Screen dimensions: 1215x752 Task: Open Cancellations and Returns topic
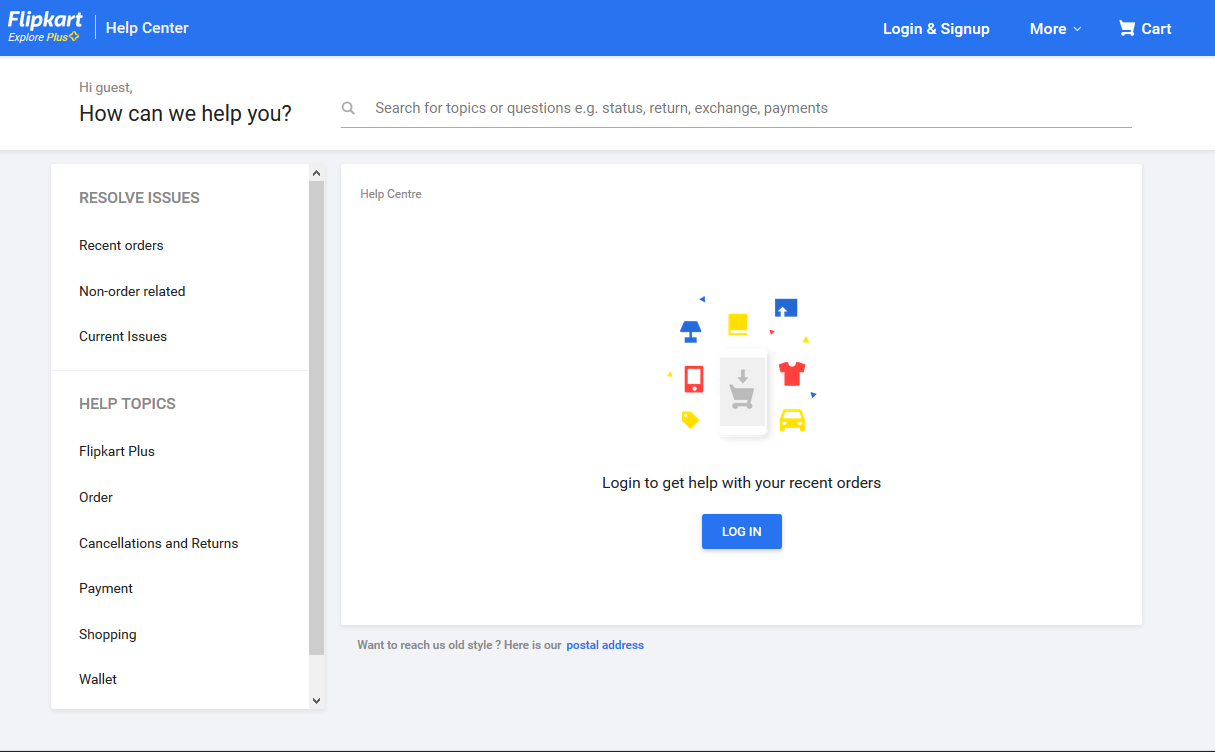[x=158, y=543]
